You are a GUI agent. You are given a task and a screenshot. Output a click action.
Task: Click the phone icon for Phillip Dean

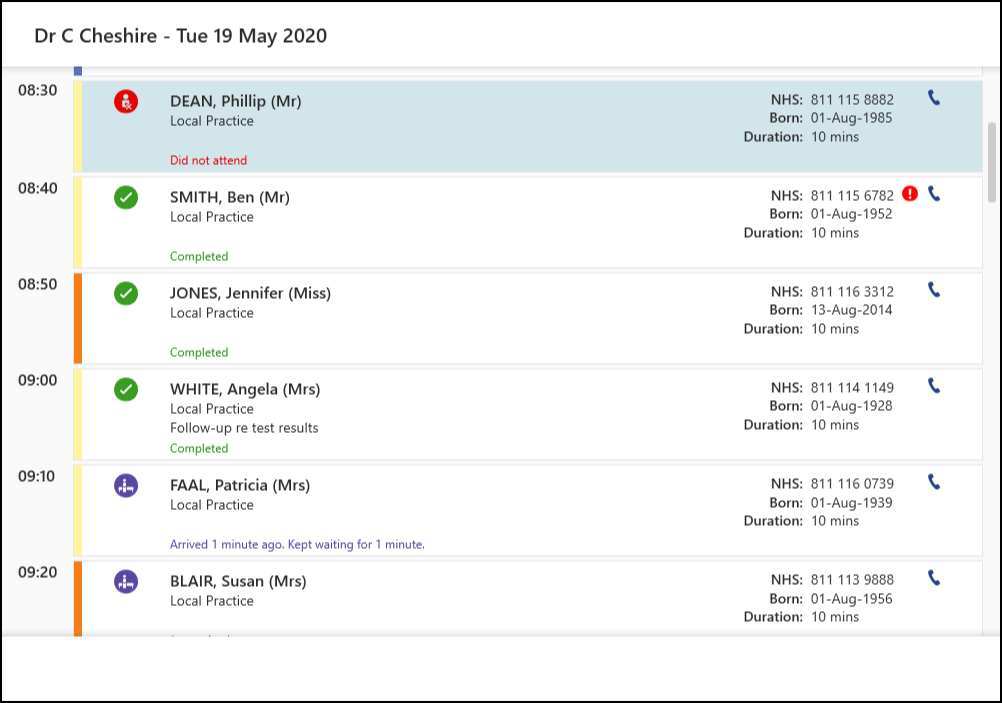(x=934, y=98)
